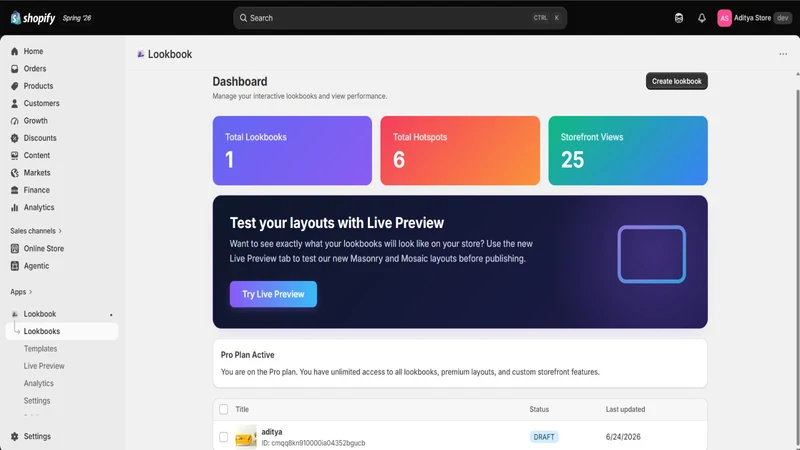
Task: Click the pin dot beside Lookbook app
Action: point(111,314)
